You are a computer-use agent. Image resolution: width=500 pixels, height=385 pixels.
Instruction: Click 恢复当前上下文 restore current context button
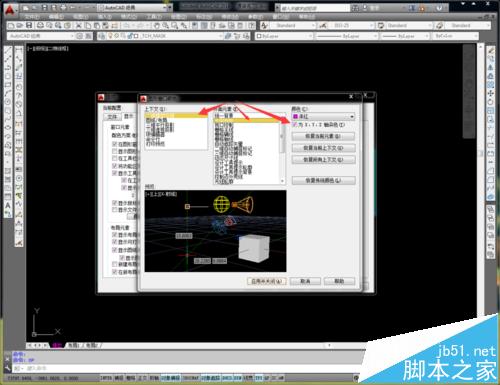coord(323,148)
